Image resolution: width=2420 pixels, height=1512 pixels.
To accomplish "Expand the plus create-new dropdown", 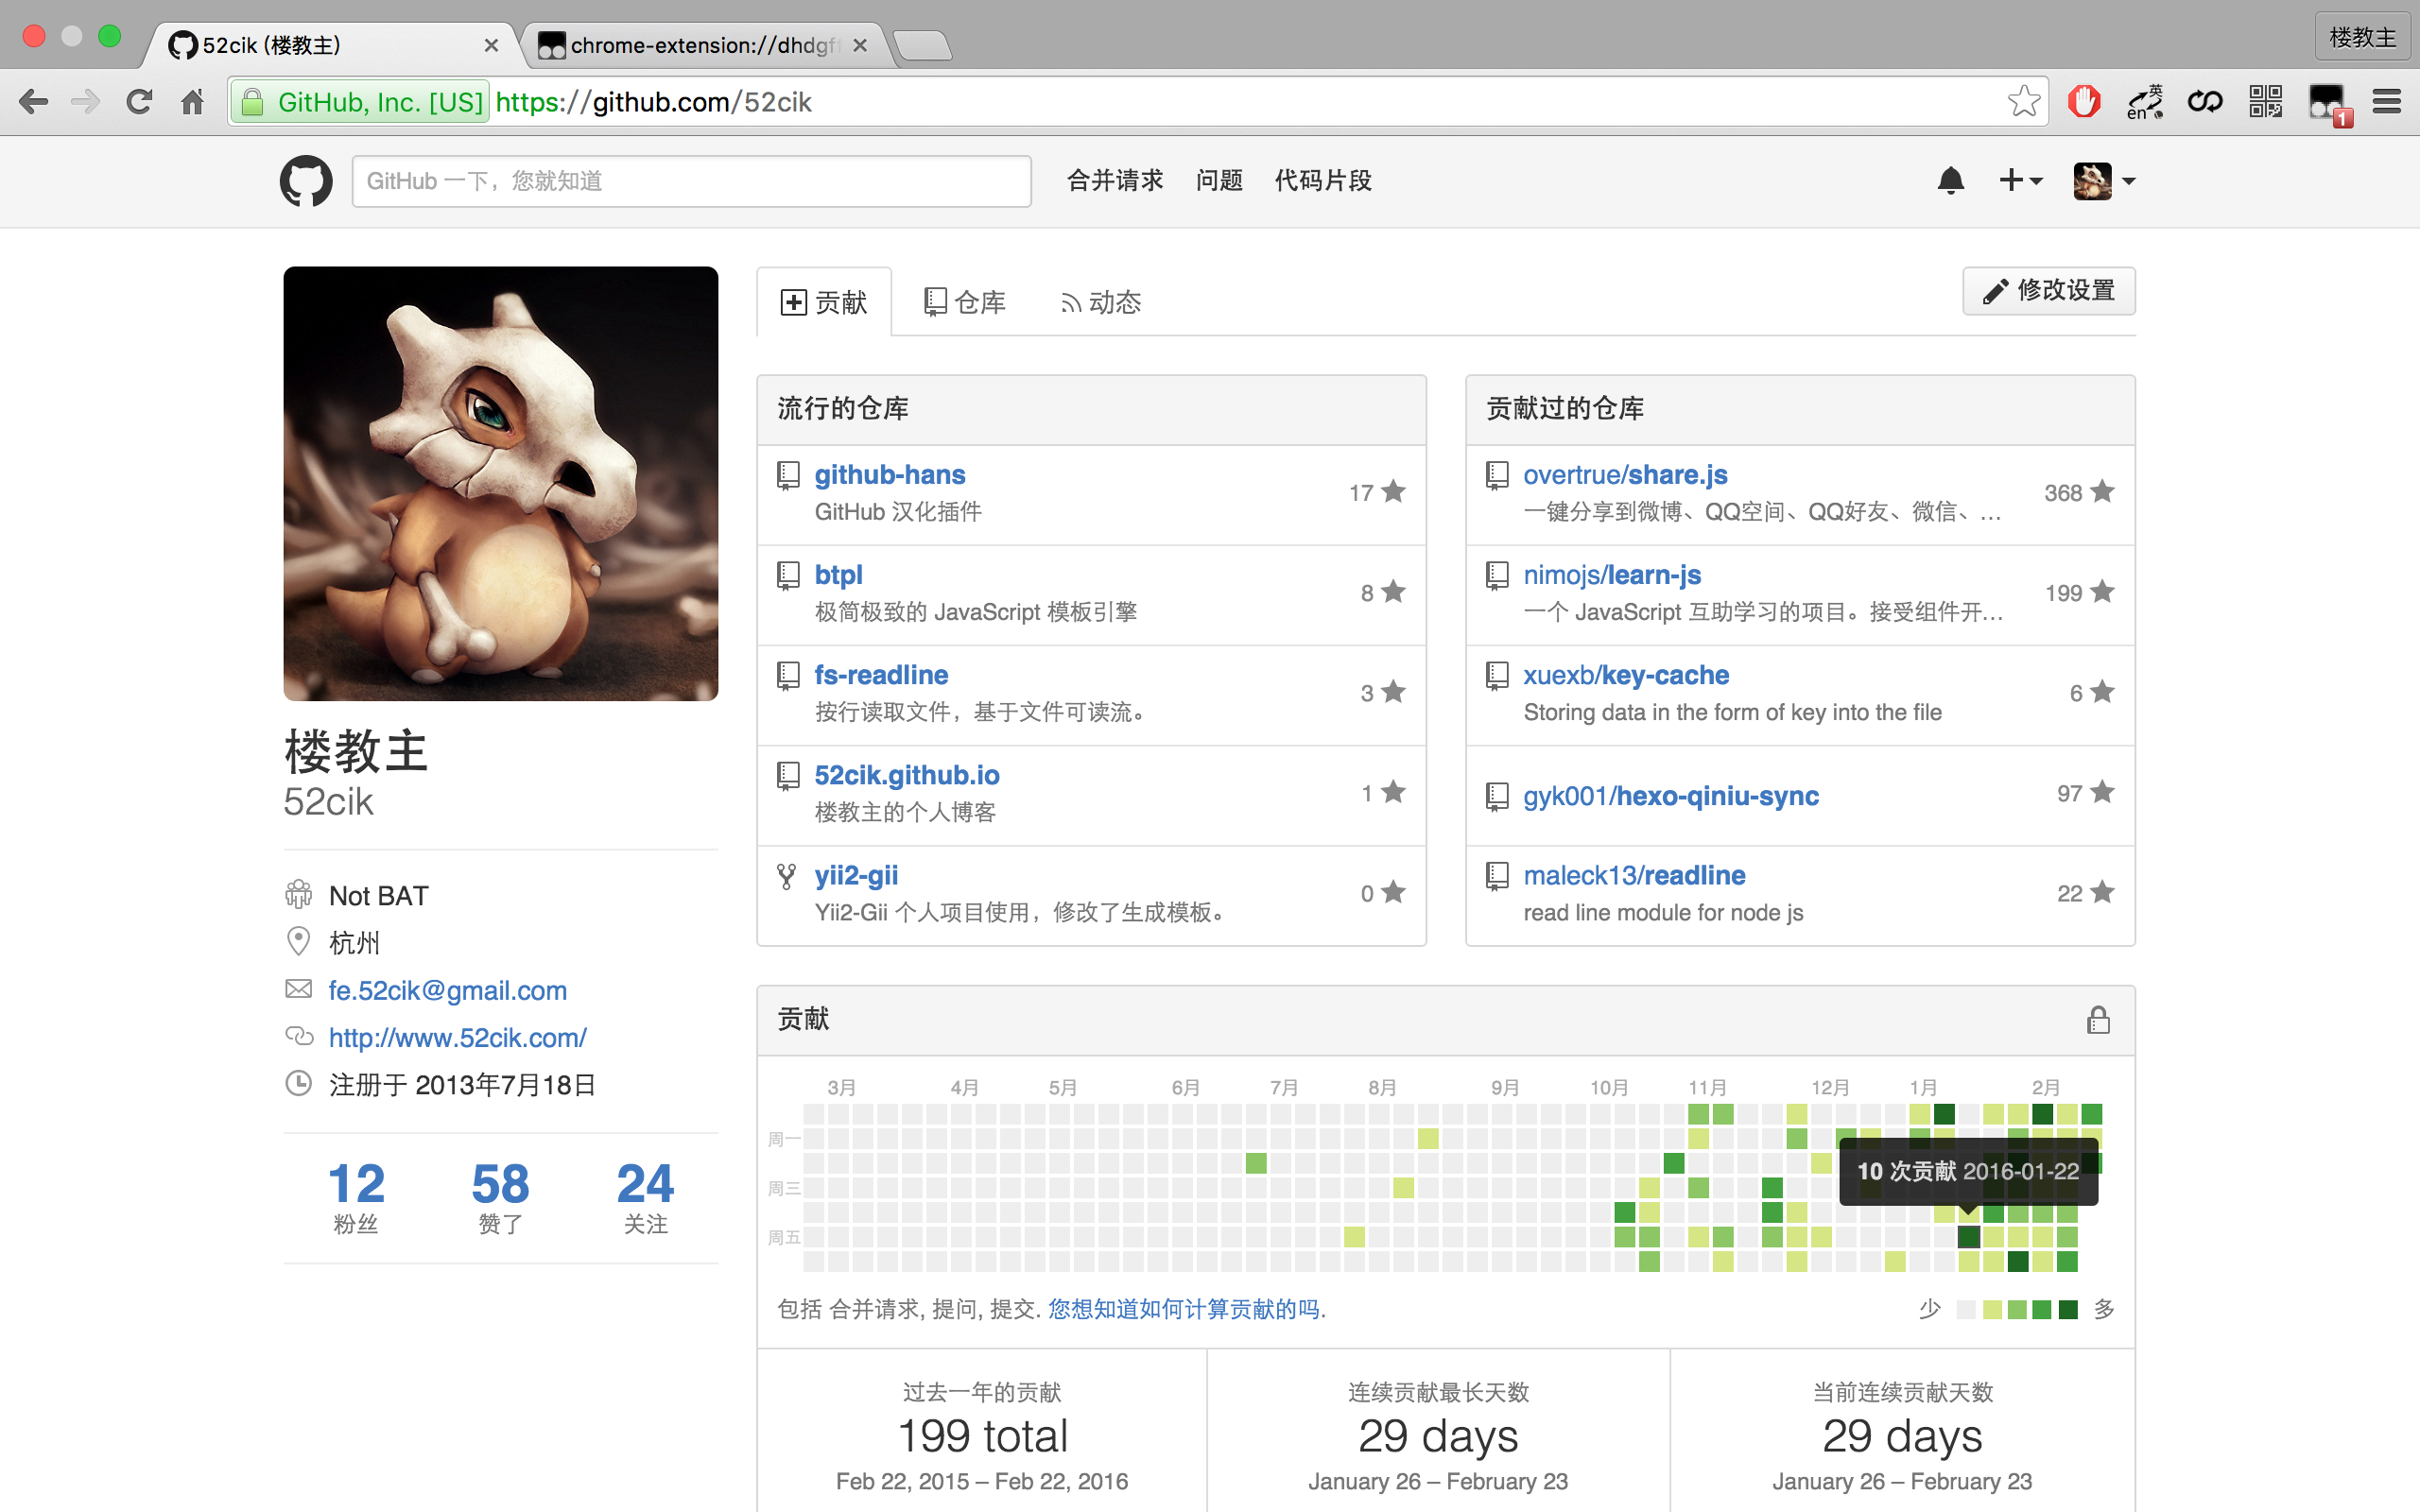I will click(x=2019, y=181).
